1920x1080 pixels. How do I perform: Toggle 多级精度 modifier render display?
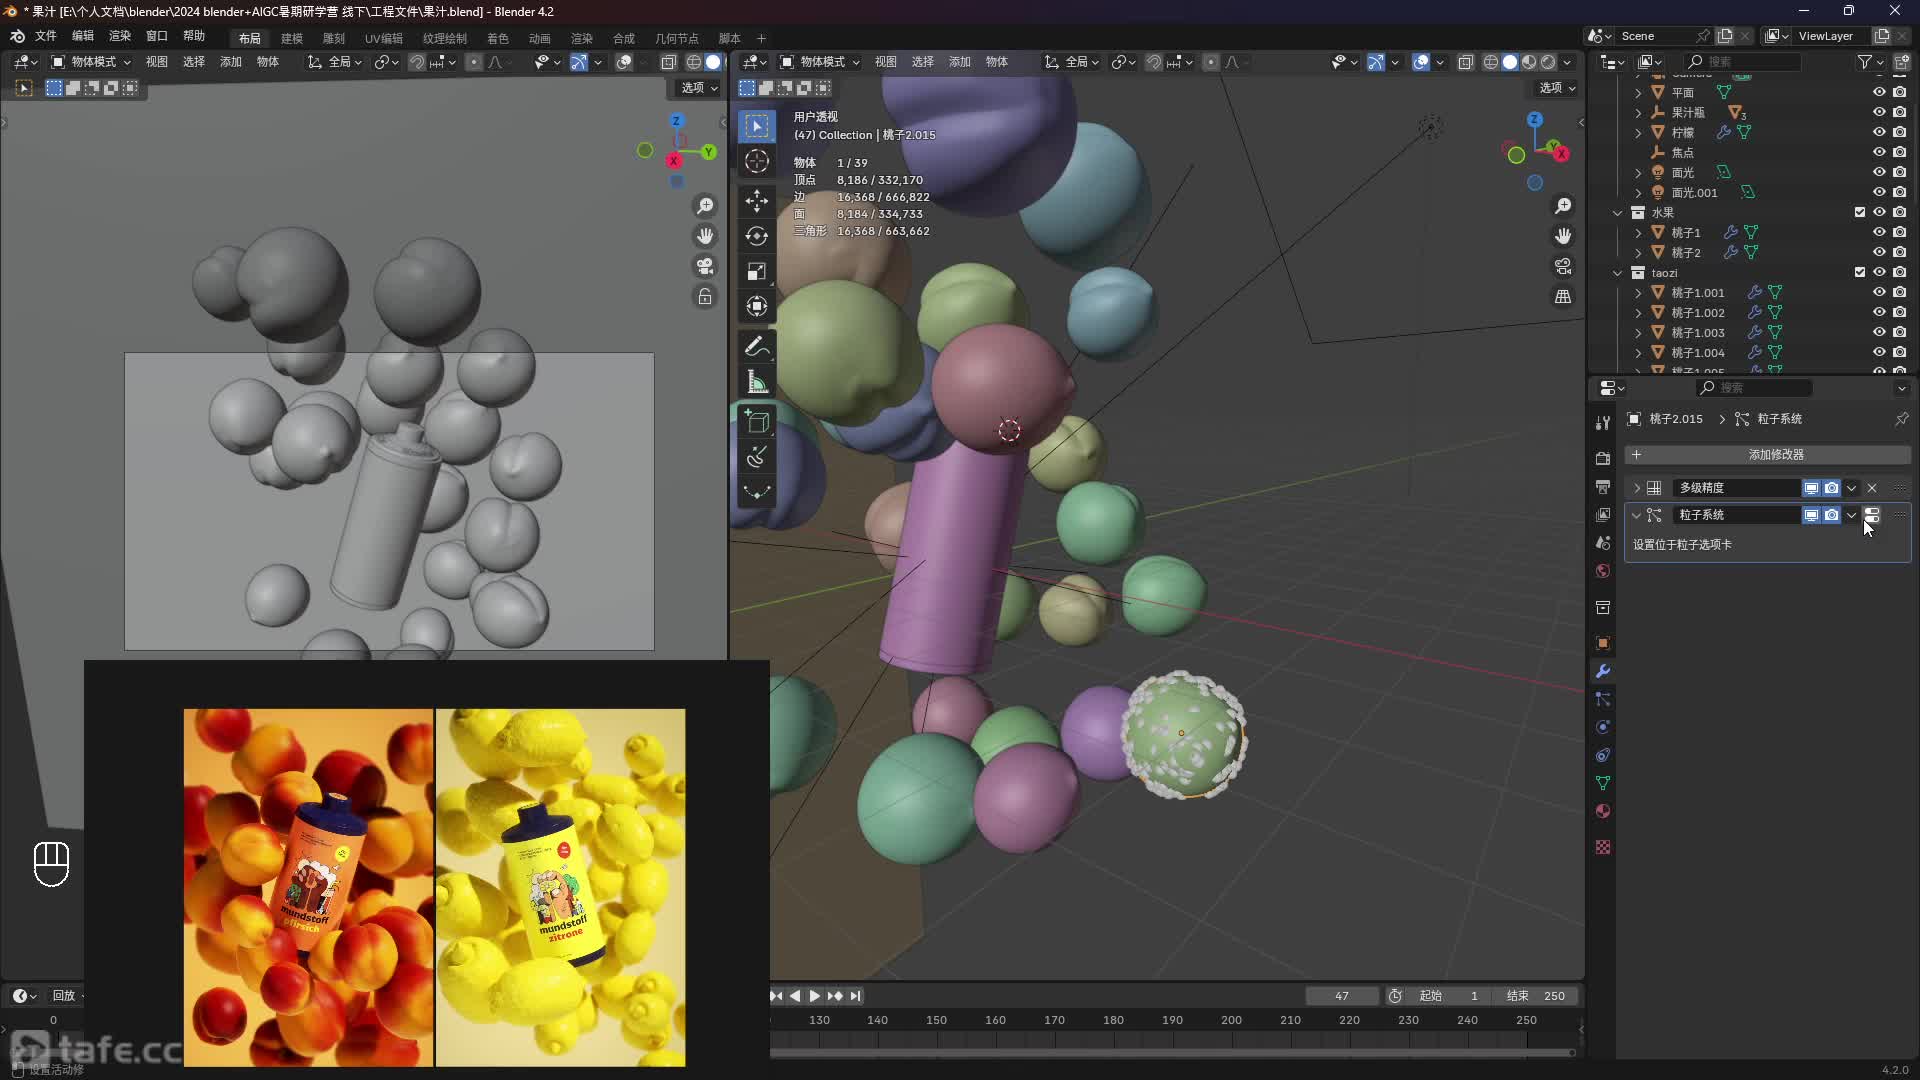pos(1831,488)
